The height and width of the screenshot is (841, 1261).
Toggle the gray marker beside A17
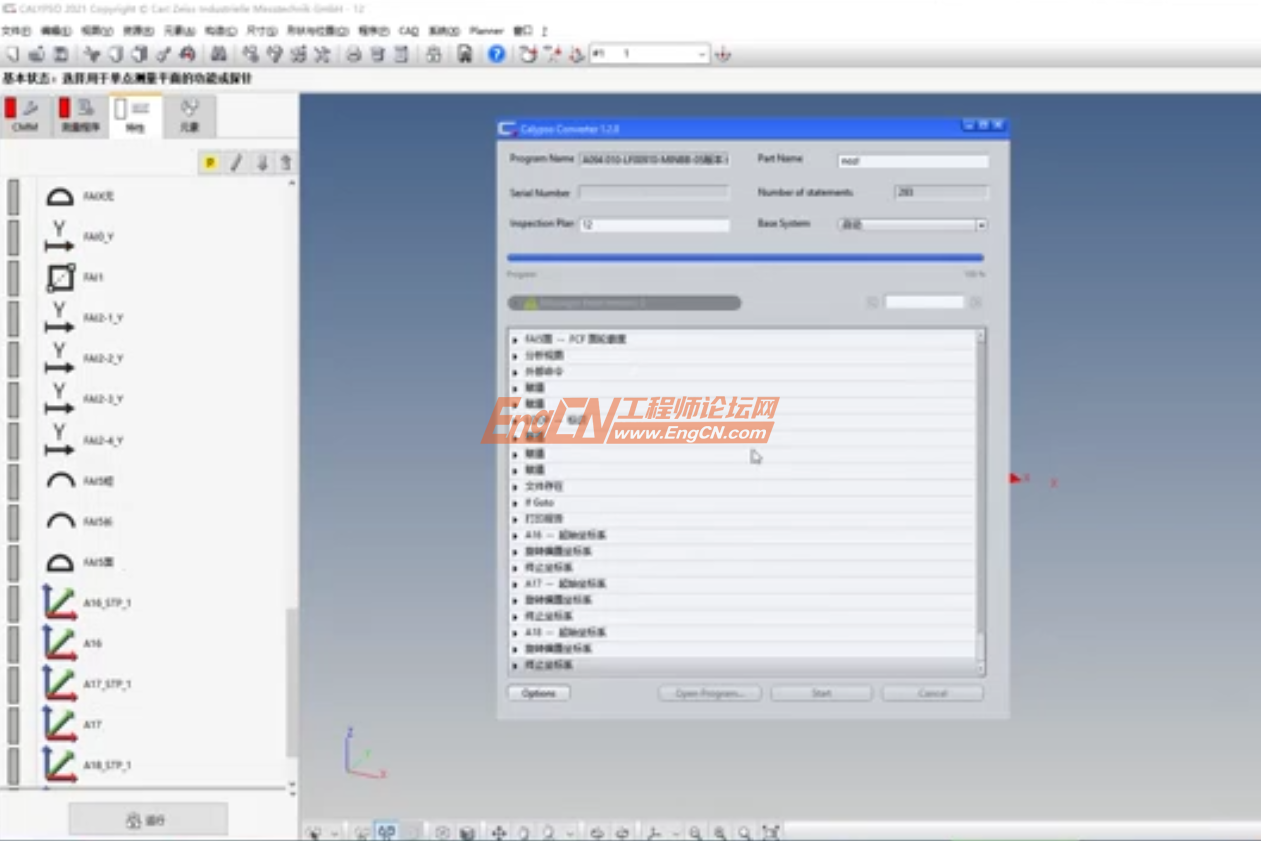point(13,725)
